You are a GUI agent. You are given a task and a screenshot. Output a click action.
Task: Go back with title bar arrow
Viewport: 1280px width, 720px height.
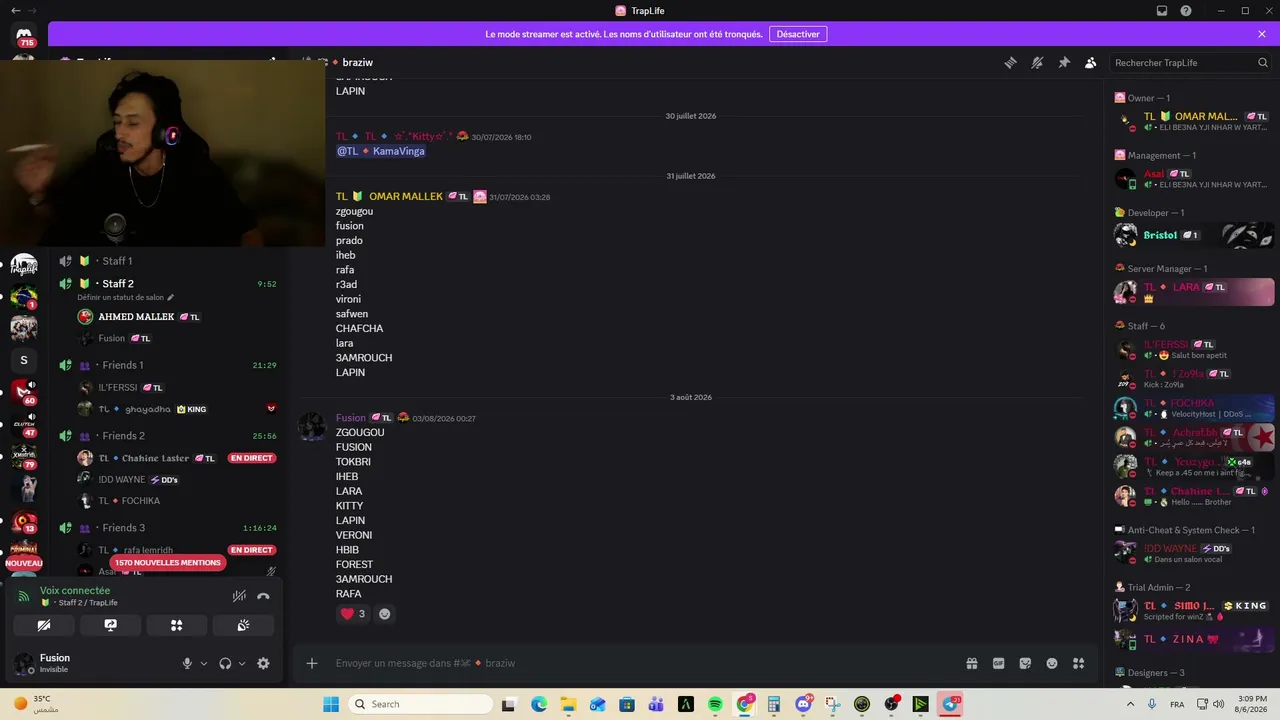click(15, 11)
